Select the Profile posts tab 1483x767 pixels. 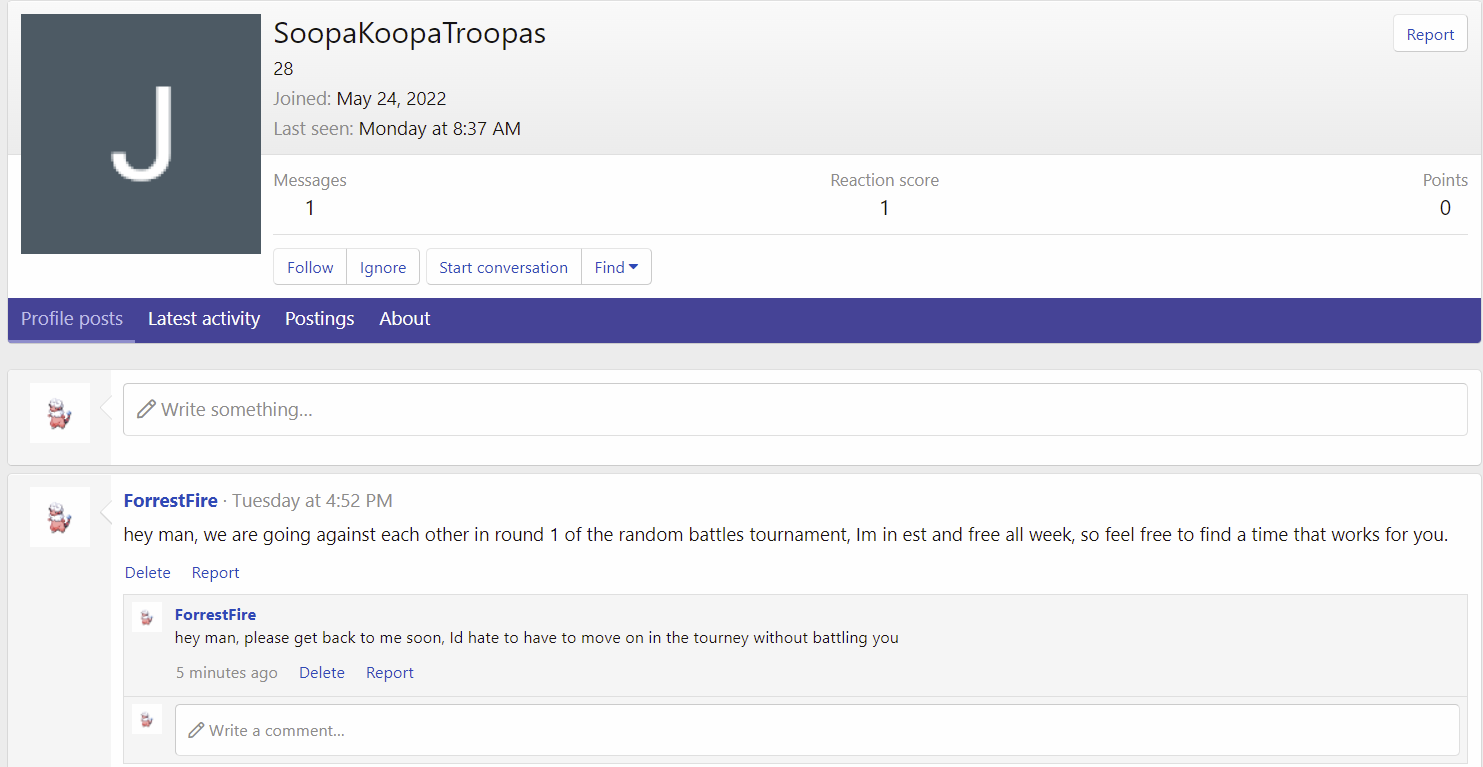pyautogui.click(x=72, y=319)
